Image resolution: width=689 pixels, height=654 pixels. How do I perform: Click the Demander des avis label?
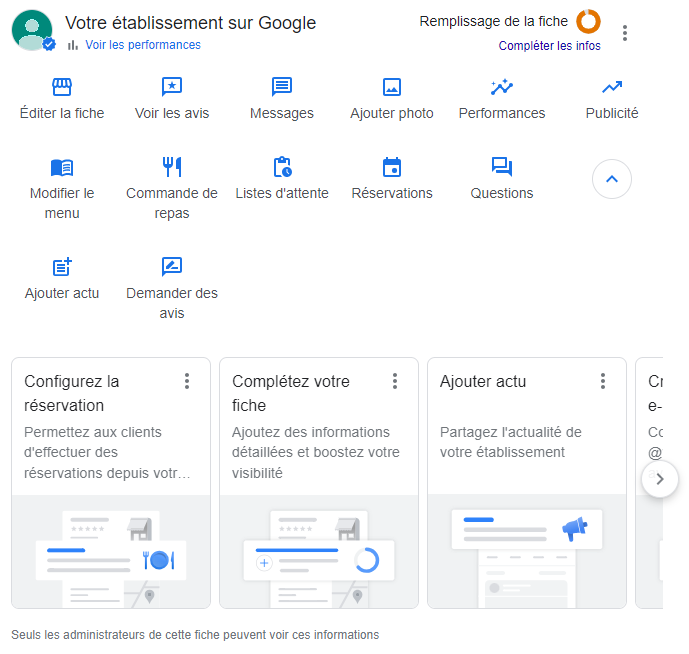pyautogui.click(x=172, y=303)
